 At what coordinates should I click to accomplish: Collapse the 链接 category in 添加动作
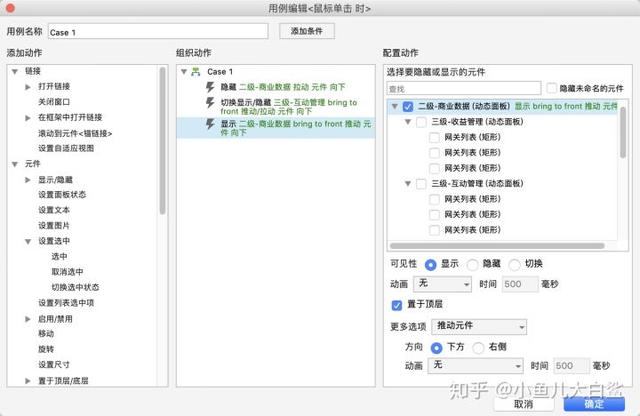pos(15,71)
